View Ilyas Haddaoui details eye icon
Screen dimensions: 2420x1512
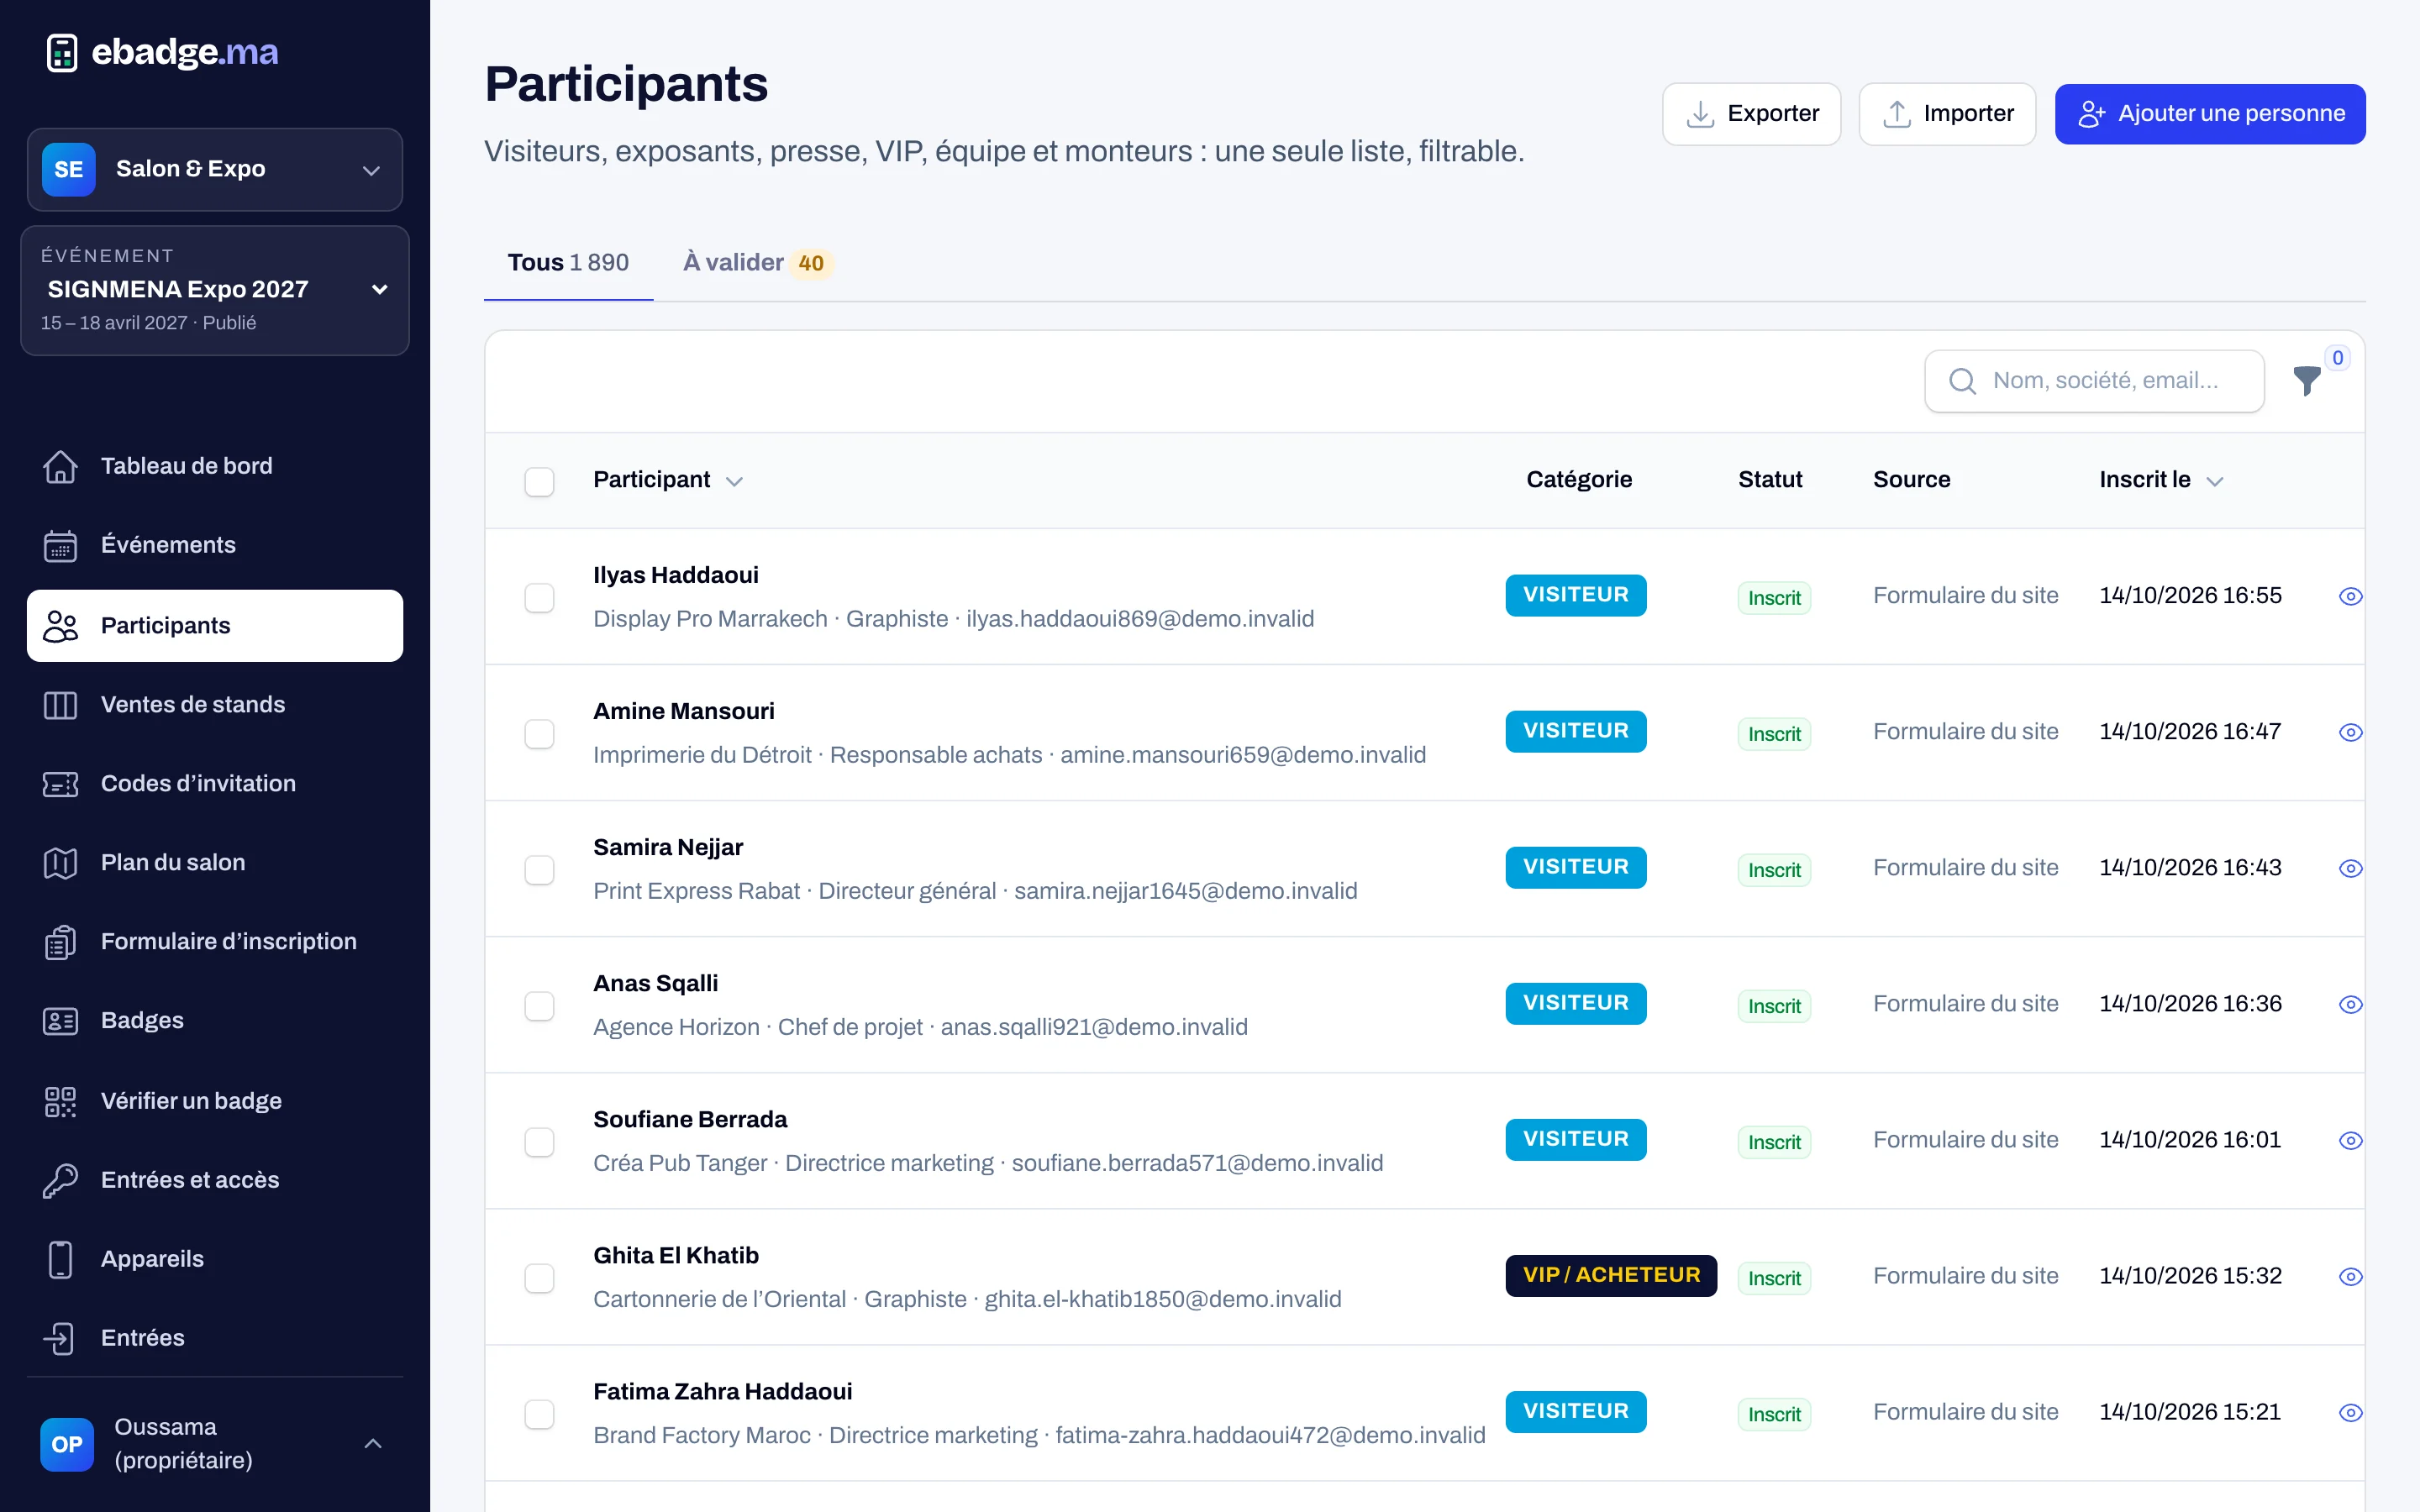click(x=2350, y=596)
